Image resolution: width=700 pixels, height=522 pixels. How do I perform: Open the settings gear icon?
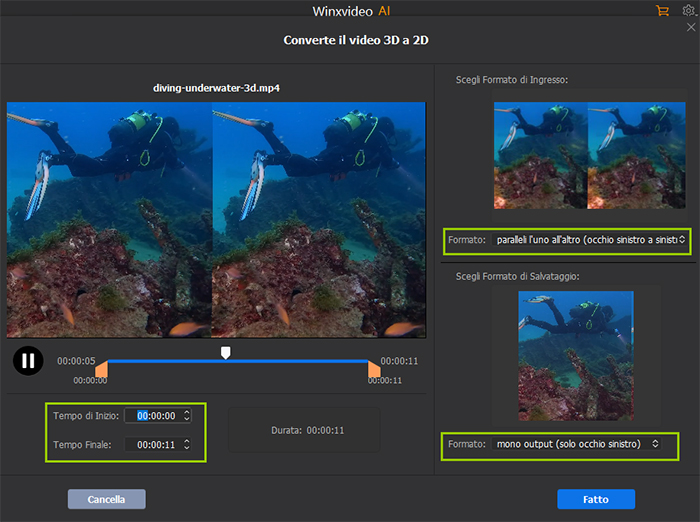pyautogui.click(x=688, y=10)
